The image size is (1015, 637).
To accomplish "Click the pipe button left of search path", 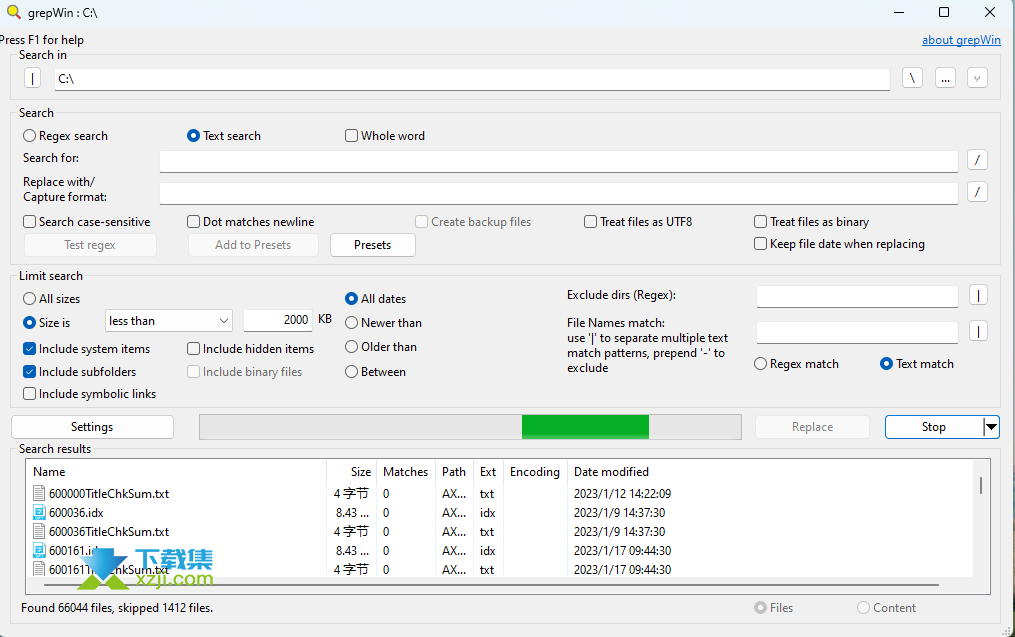I will tap(32, 78).
